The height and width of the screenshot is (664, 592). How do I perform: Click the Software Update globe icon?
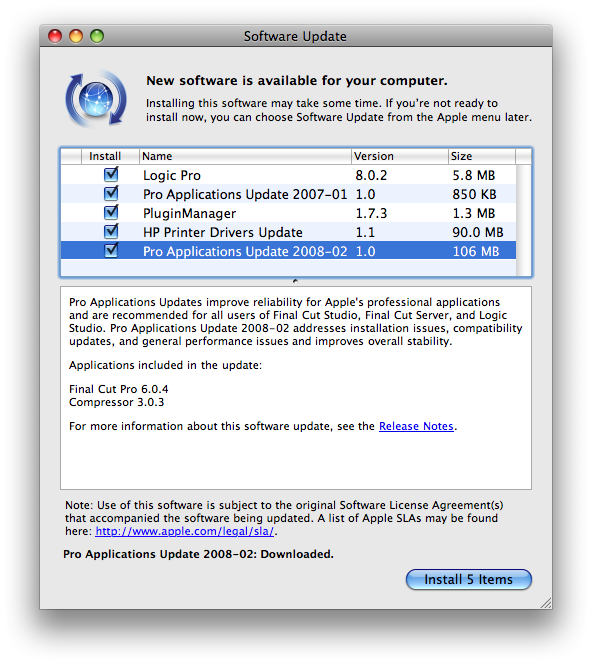click(x=96, y=99)
